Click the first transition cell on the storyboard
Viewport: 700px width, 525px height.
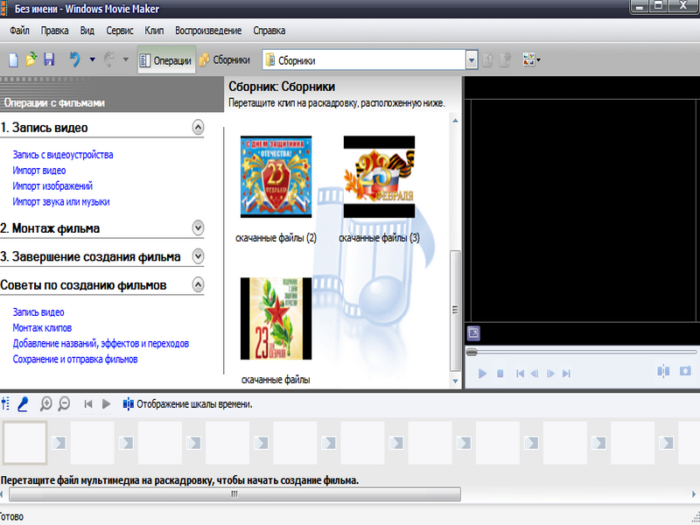click(x=58, y=442)
